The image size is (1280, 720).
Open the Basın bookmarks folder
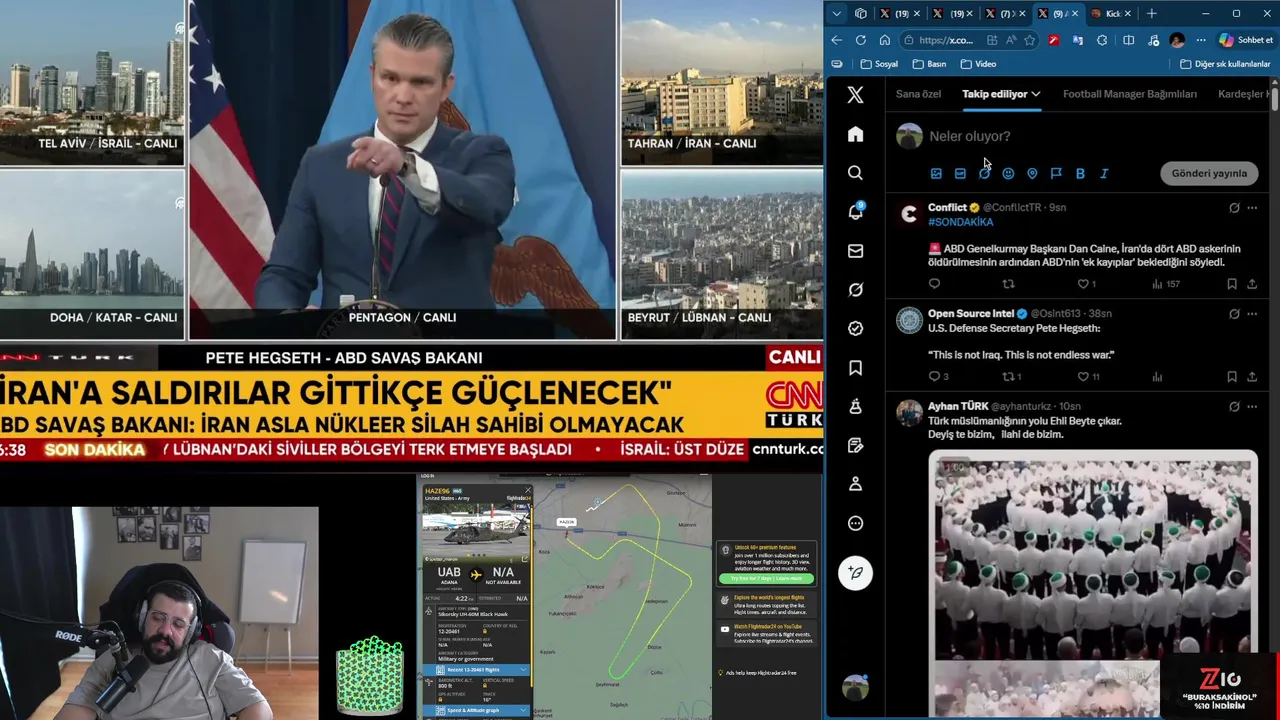929,64
